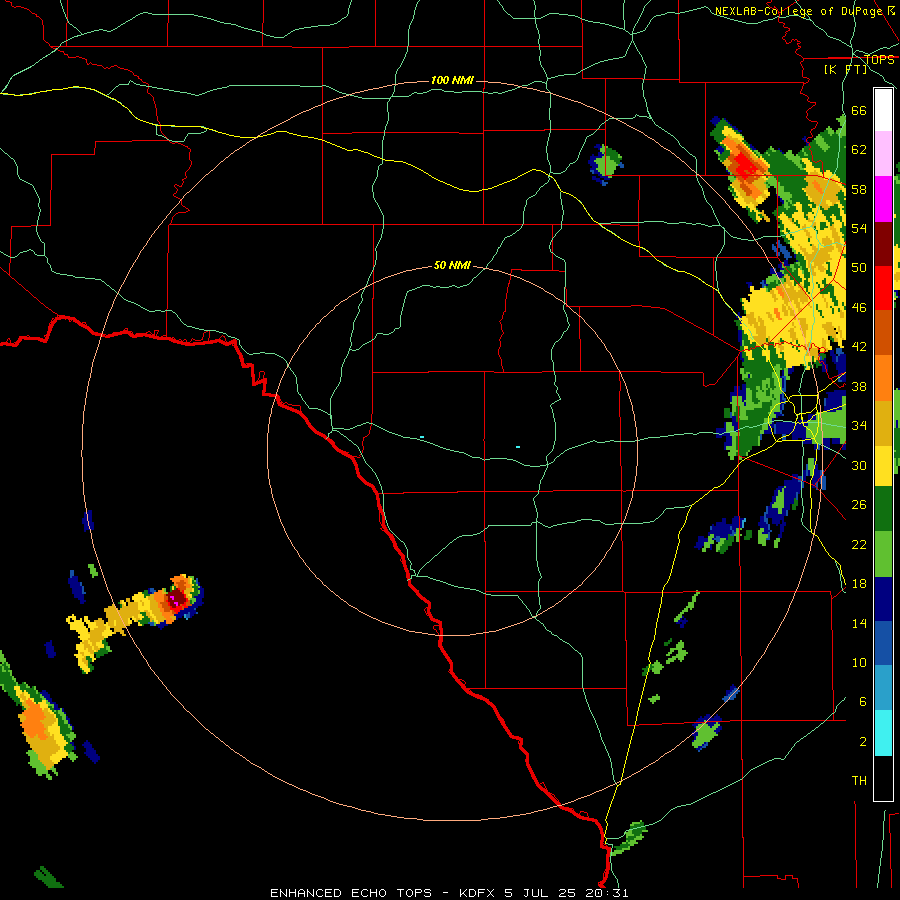Select the "42" legend value
This screenshot has width=900, height=900.
click(x=859, y=347)
